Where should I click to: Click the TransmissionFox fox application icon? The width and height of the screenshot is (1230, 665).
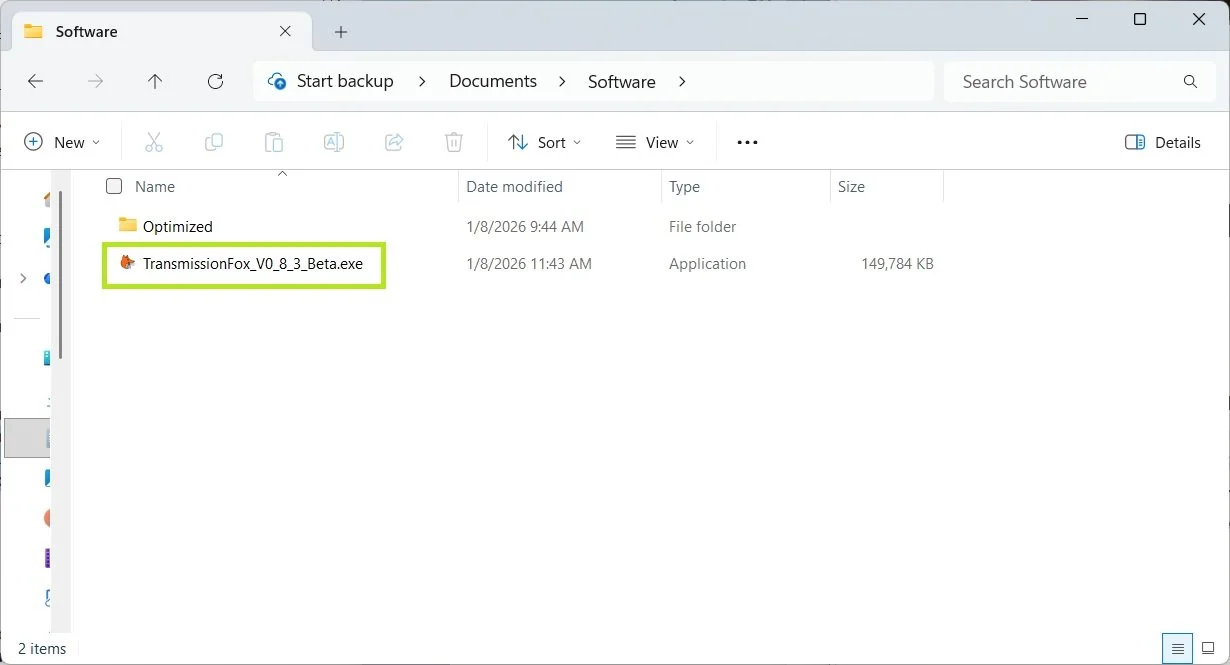click(127, 263)
